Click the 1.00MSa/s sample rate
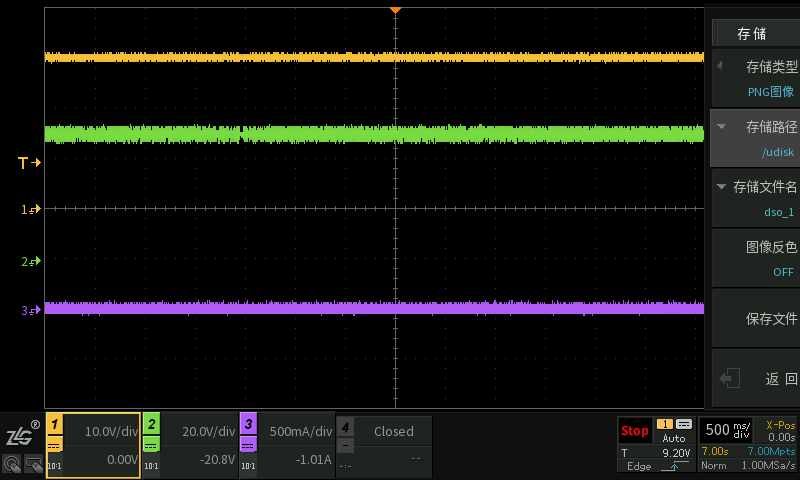800x480 pixels. (768, 465)
